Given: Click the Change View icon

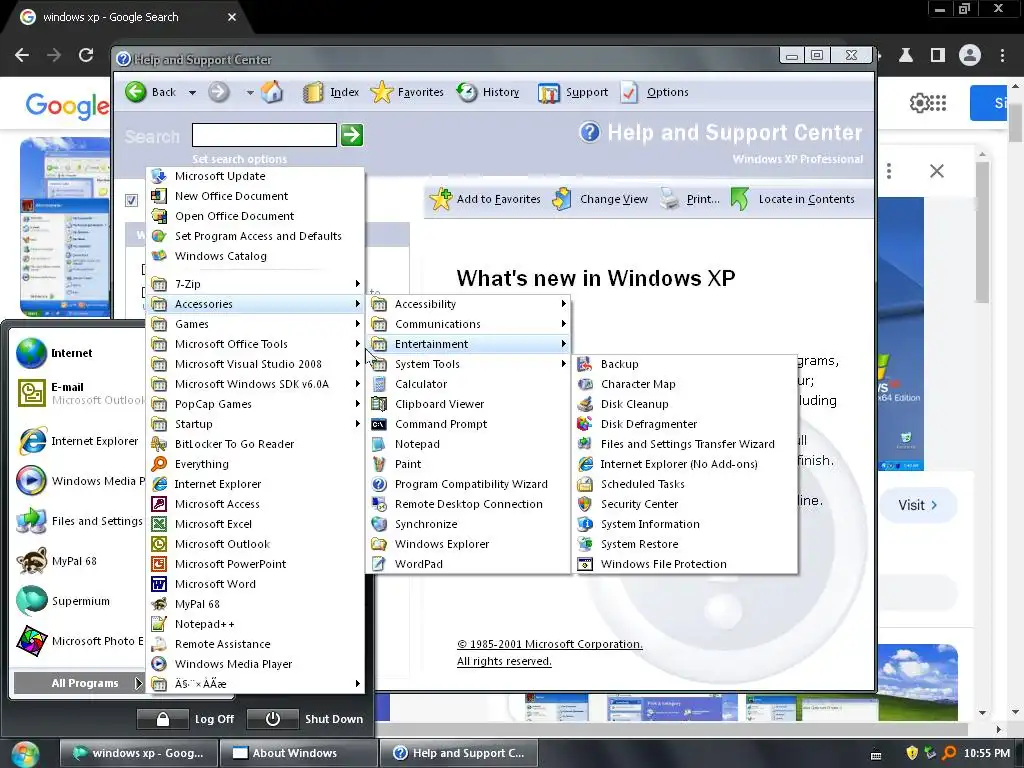Looking at the screenshot, I should (562, 199).
